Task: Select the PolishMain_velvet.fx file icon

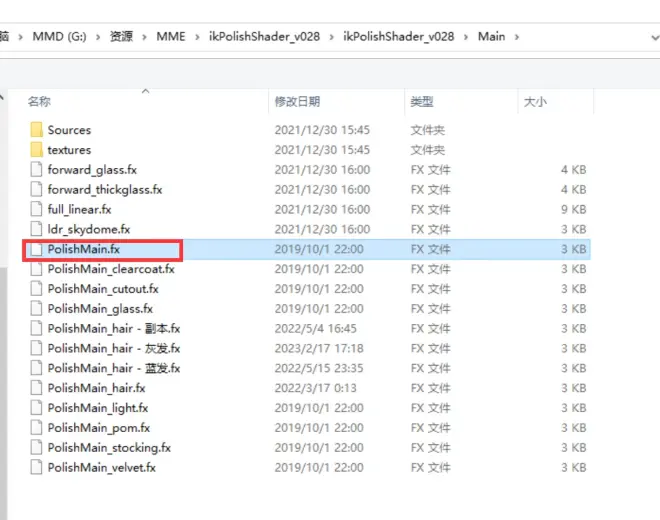Action: click(37, 467)
